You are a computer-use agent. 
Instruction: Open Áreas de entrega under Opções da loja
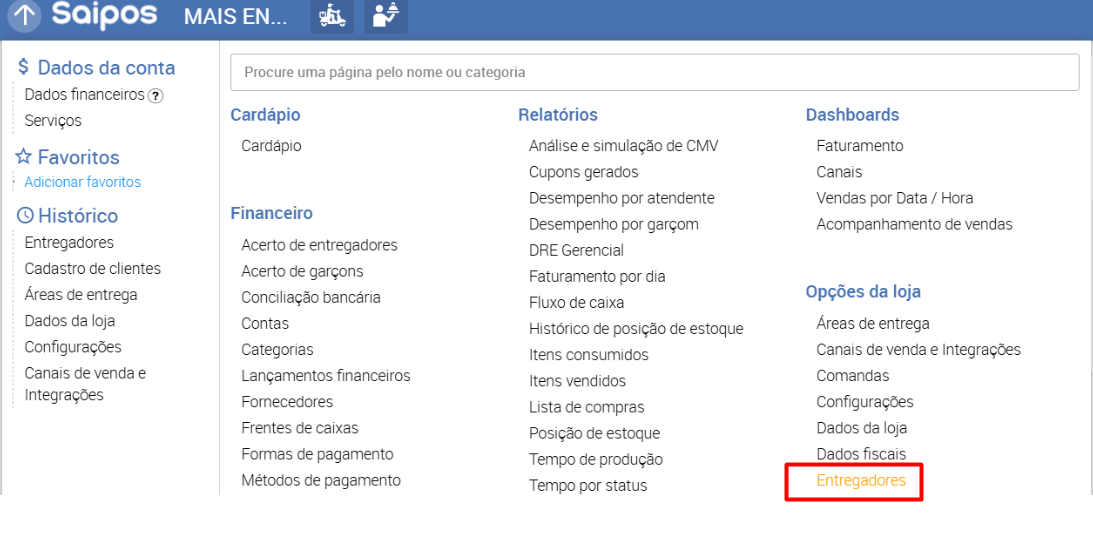pos(873,324)
